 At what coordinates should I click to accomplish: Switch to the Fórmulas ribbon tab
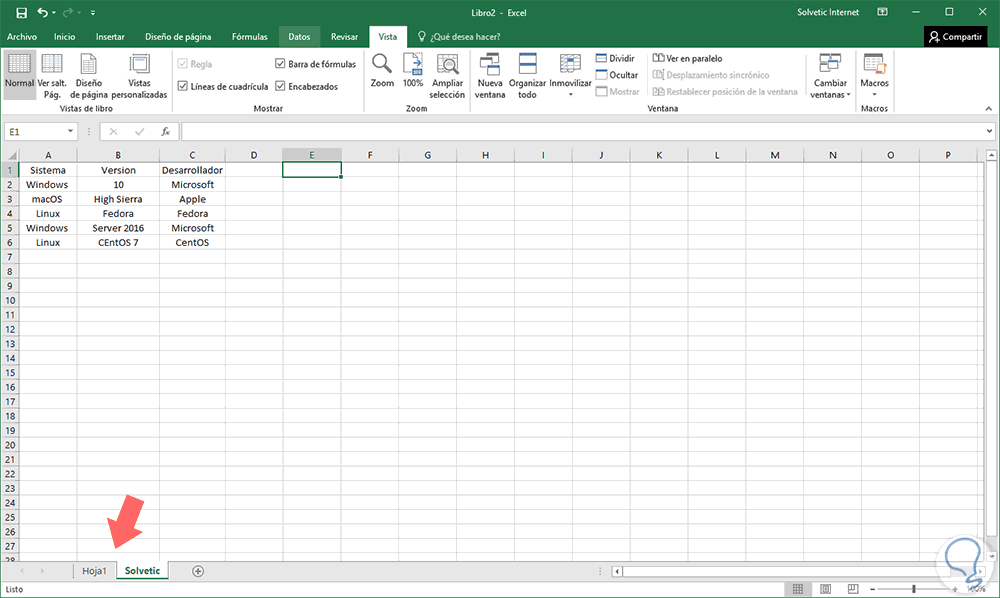point(249,36)
